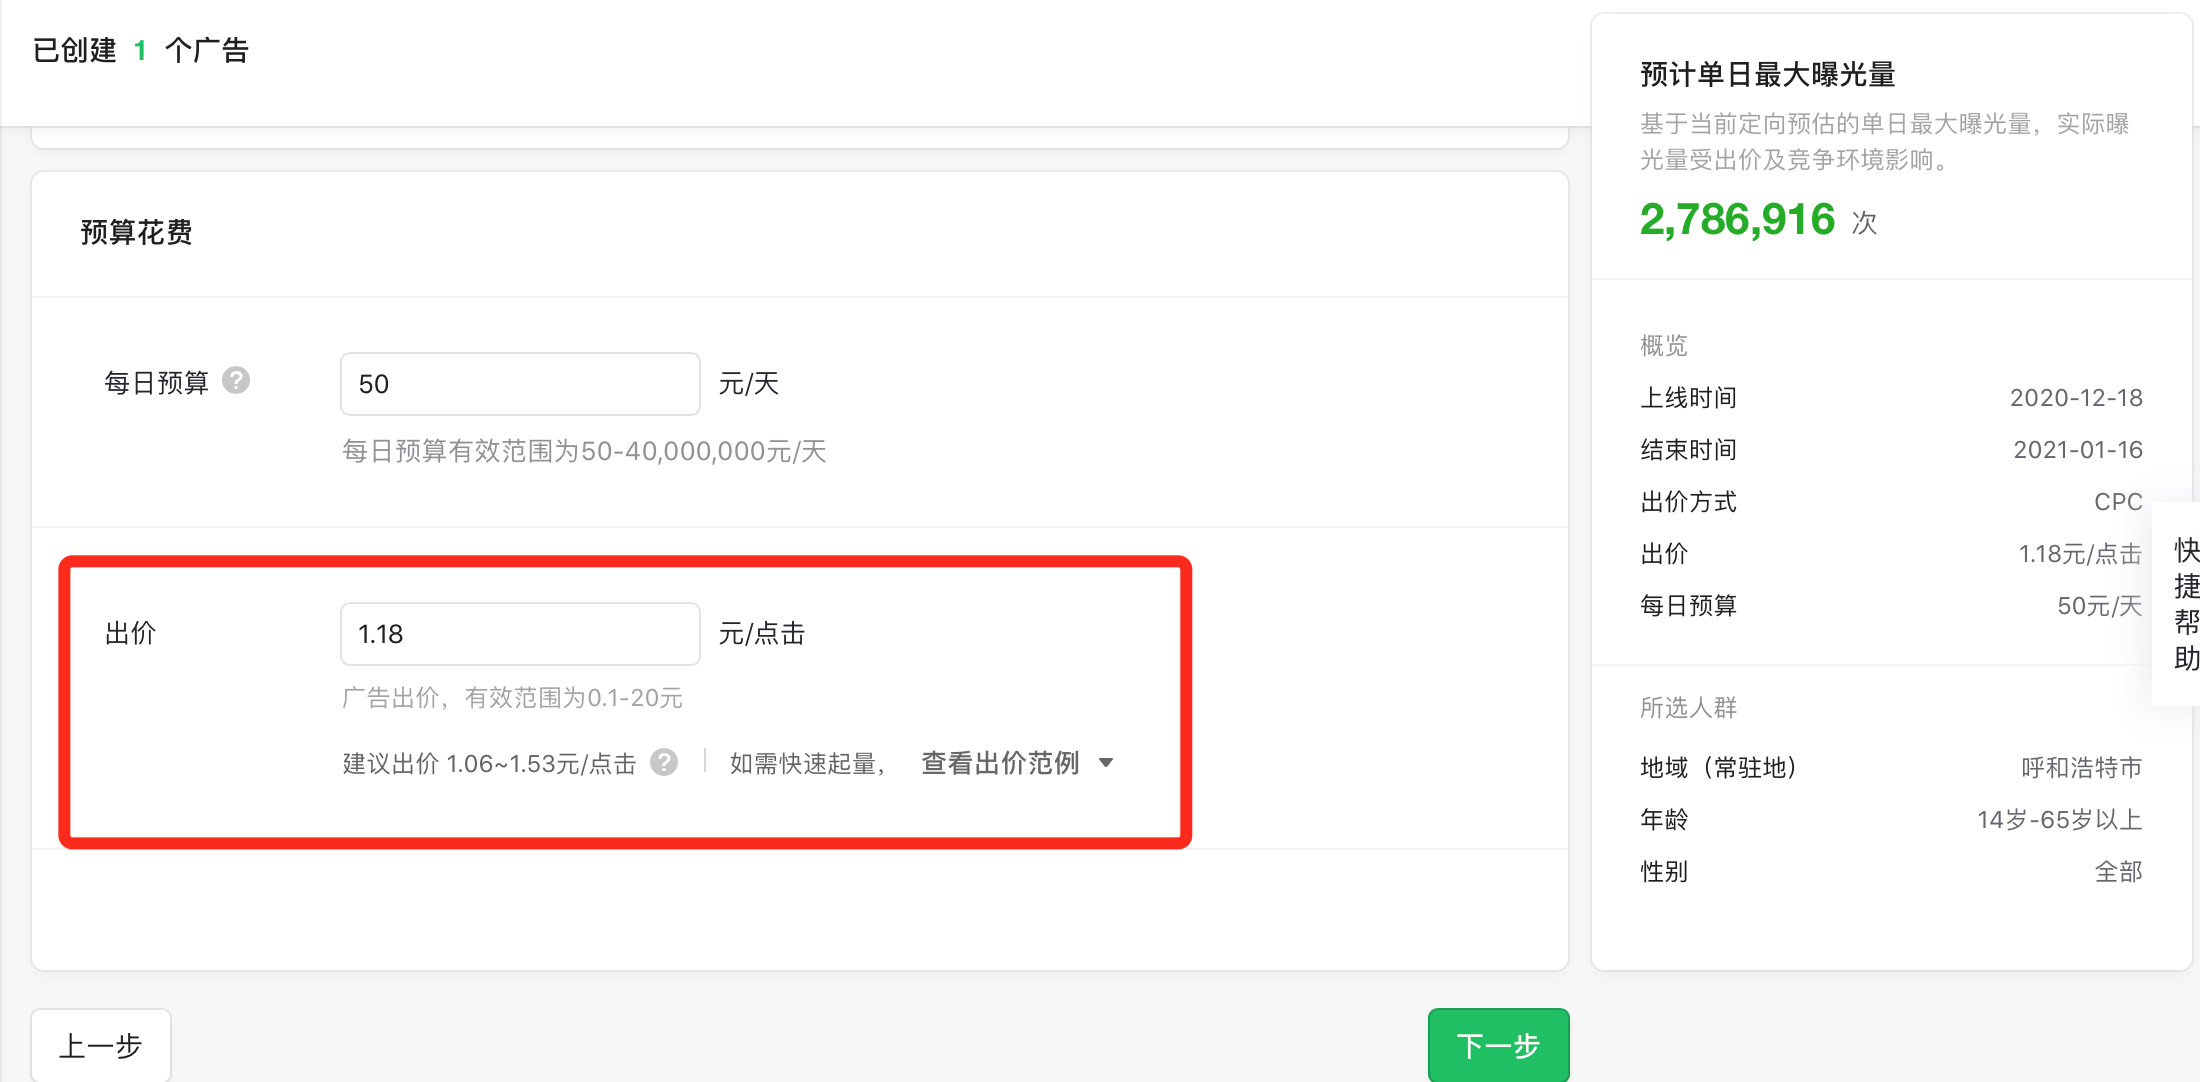Click the 1.18元/点击 overview value
Viewport: 2200px width, 1082px height.
click(2080, 554)
